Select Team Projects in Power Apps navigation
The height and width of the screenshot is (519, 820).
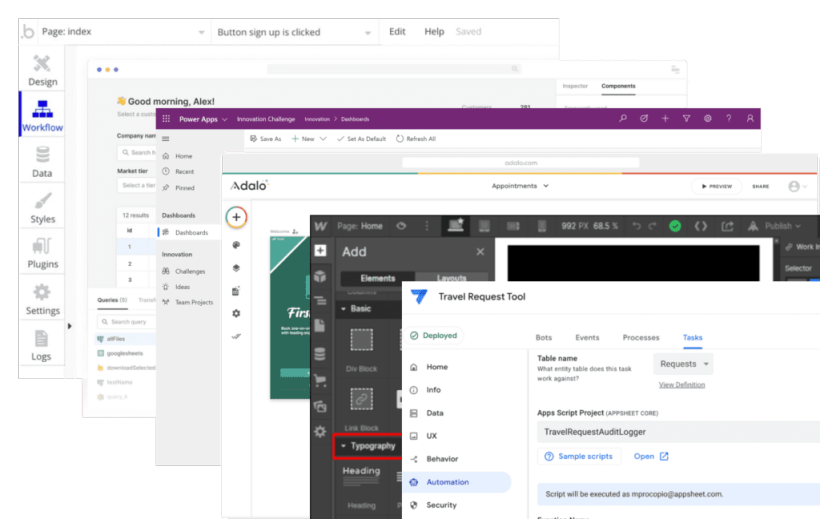(188, 302)
